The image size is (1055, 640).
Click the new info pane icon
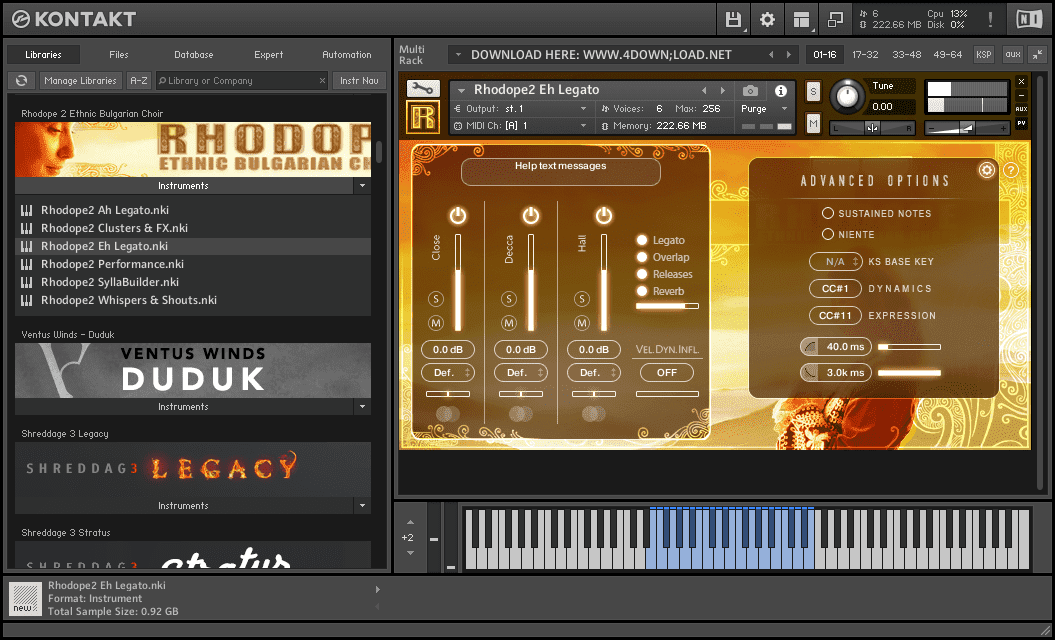26,599
